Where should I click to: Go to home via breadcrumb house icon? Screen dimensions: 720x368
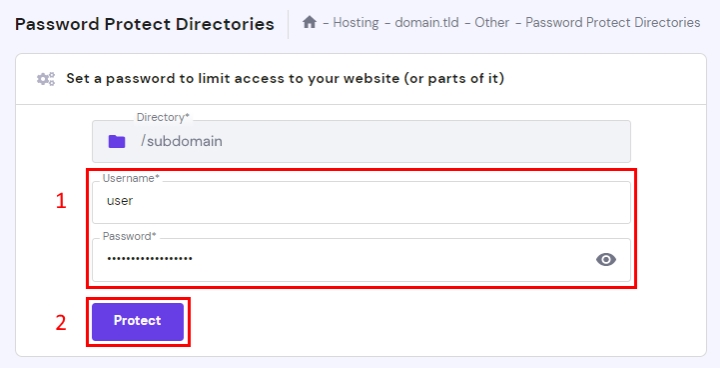(x=309, y=22)
